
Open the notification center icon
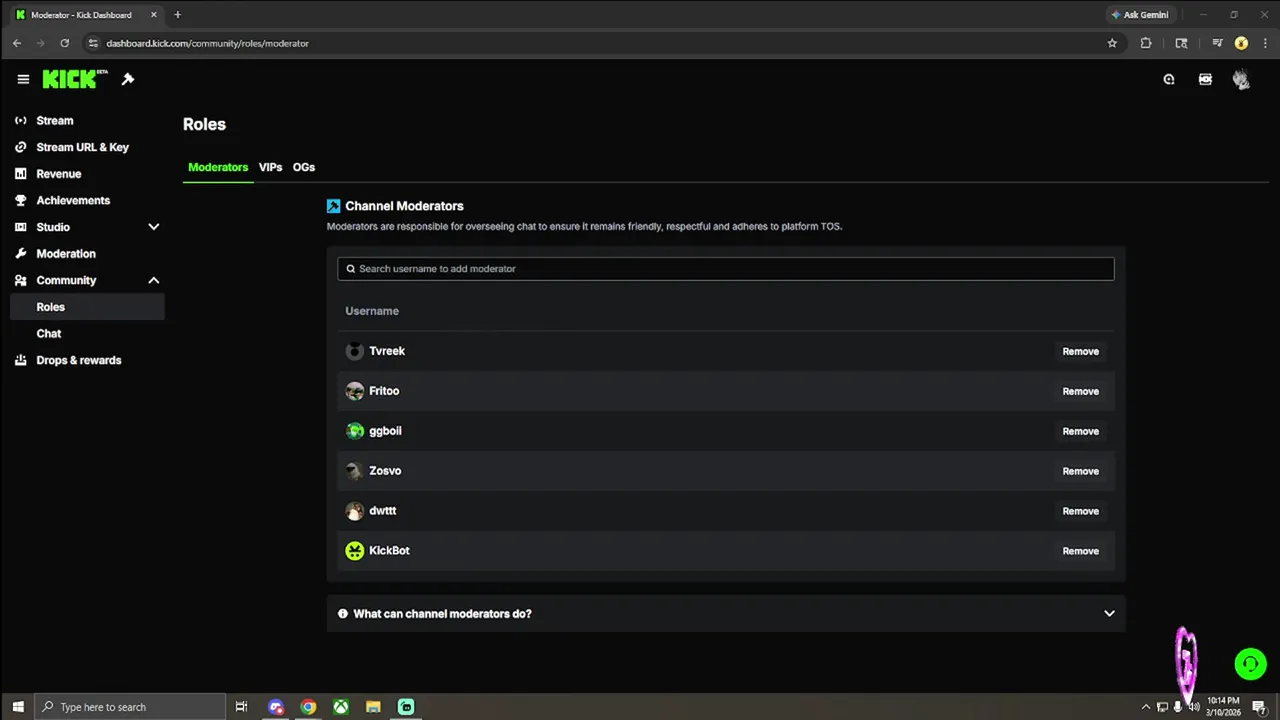[1261, 707]
